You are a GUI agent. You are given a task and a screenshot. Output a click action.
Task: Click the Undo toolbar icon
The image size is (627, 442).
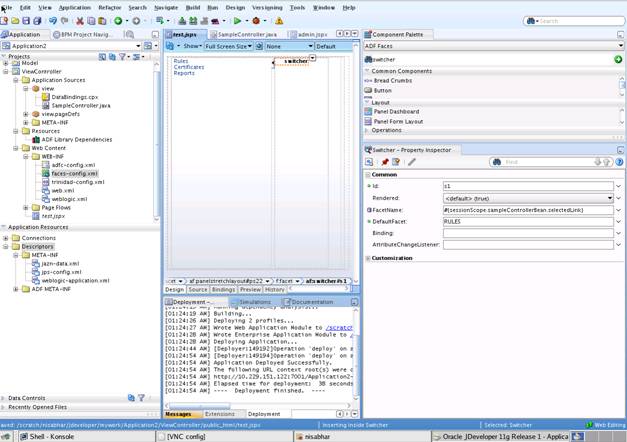(53, 21)
